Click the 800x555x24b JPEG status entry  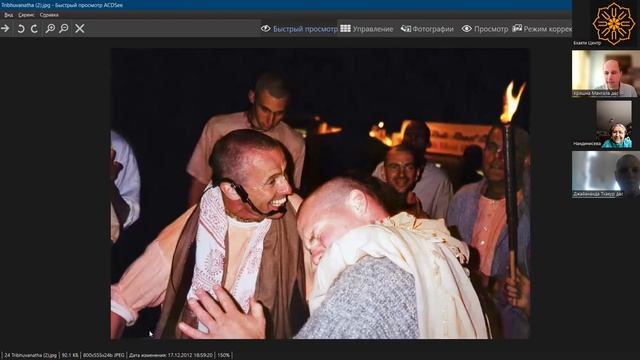click(104, 356)
